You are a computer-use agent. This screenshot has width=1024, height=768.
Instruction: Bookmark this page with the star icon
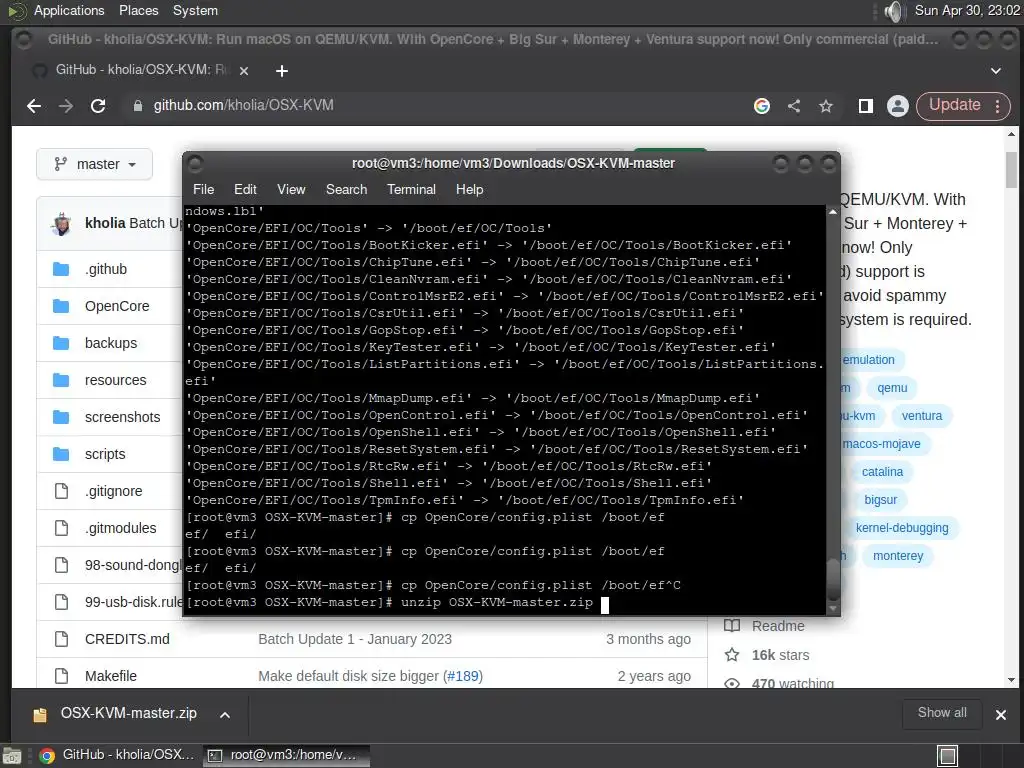[826, 106]
